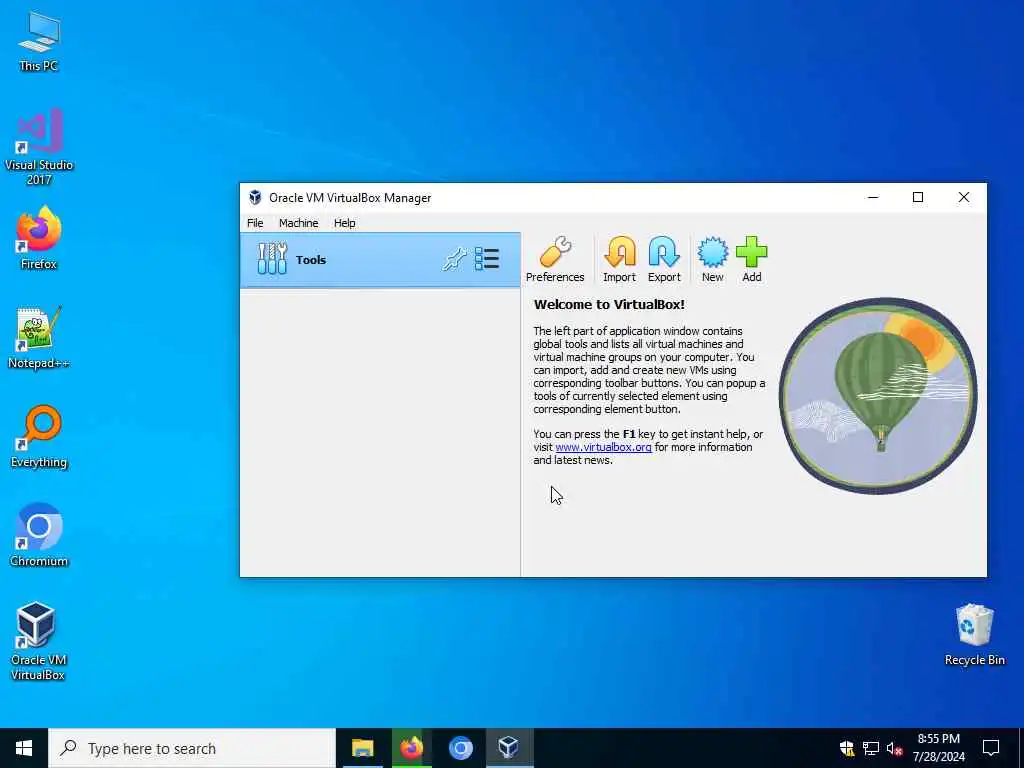The width and height of the screenshot is (1024, 768).
Task: Create a New virtual machine
Action: [x=712, y=259]
